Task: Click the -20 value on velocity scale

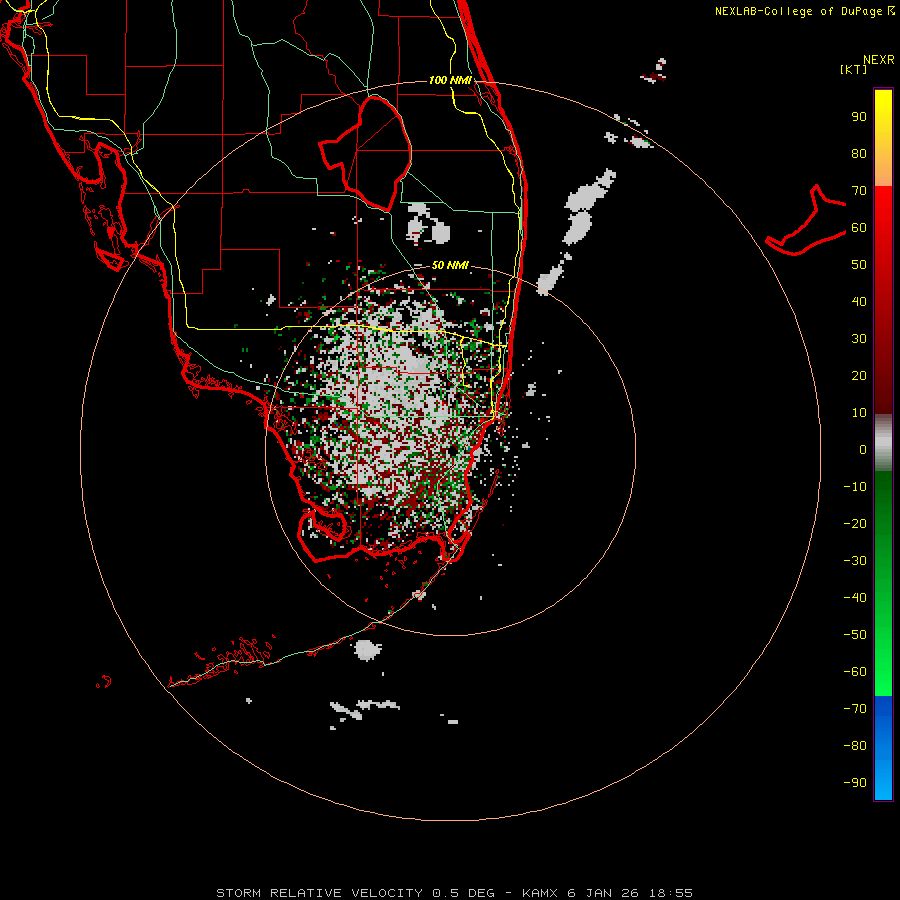Action: coord(855,523)
